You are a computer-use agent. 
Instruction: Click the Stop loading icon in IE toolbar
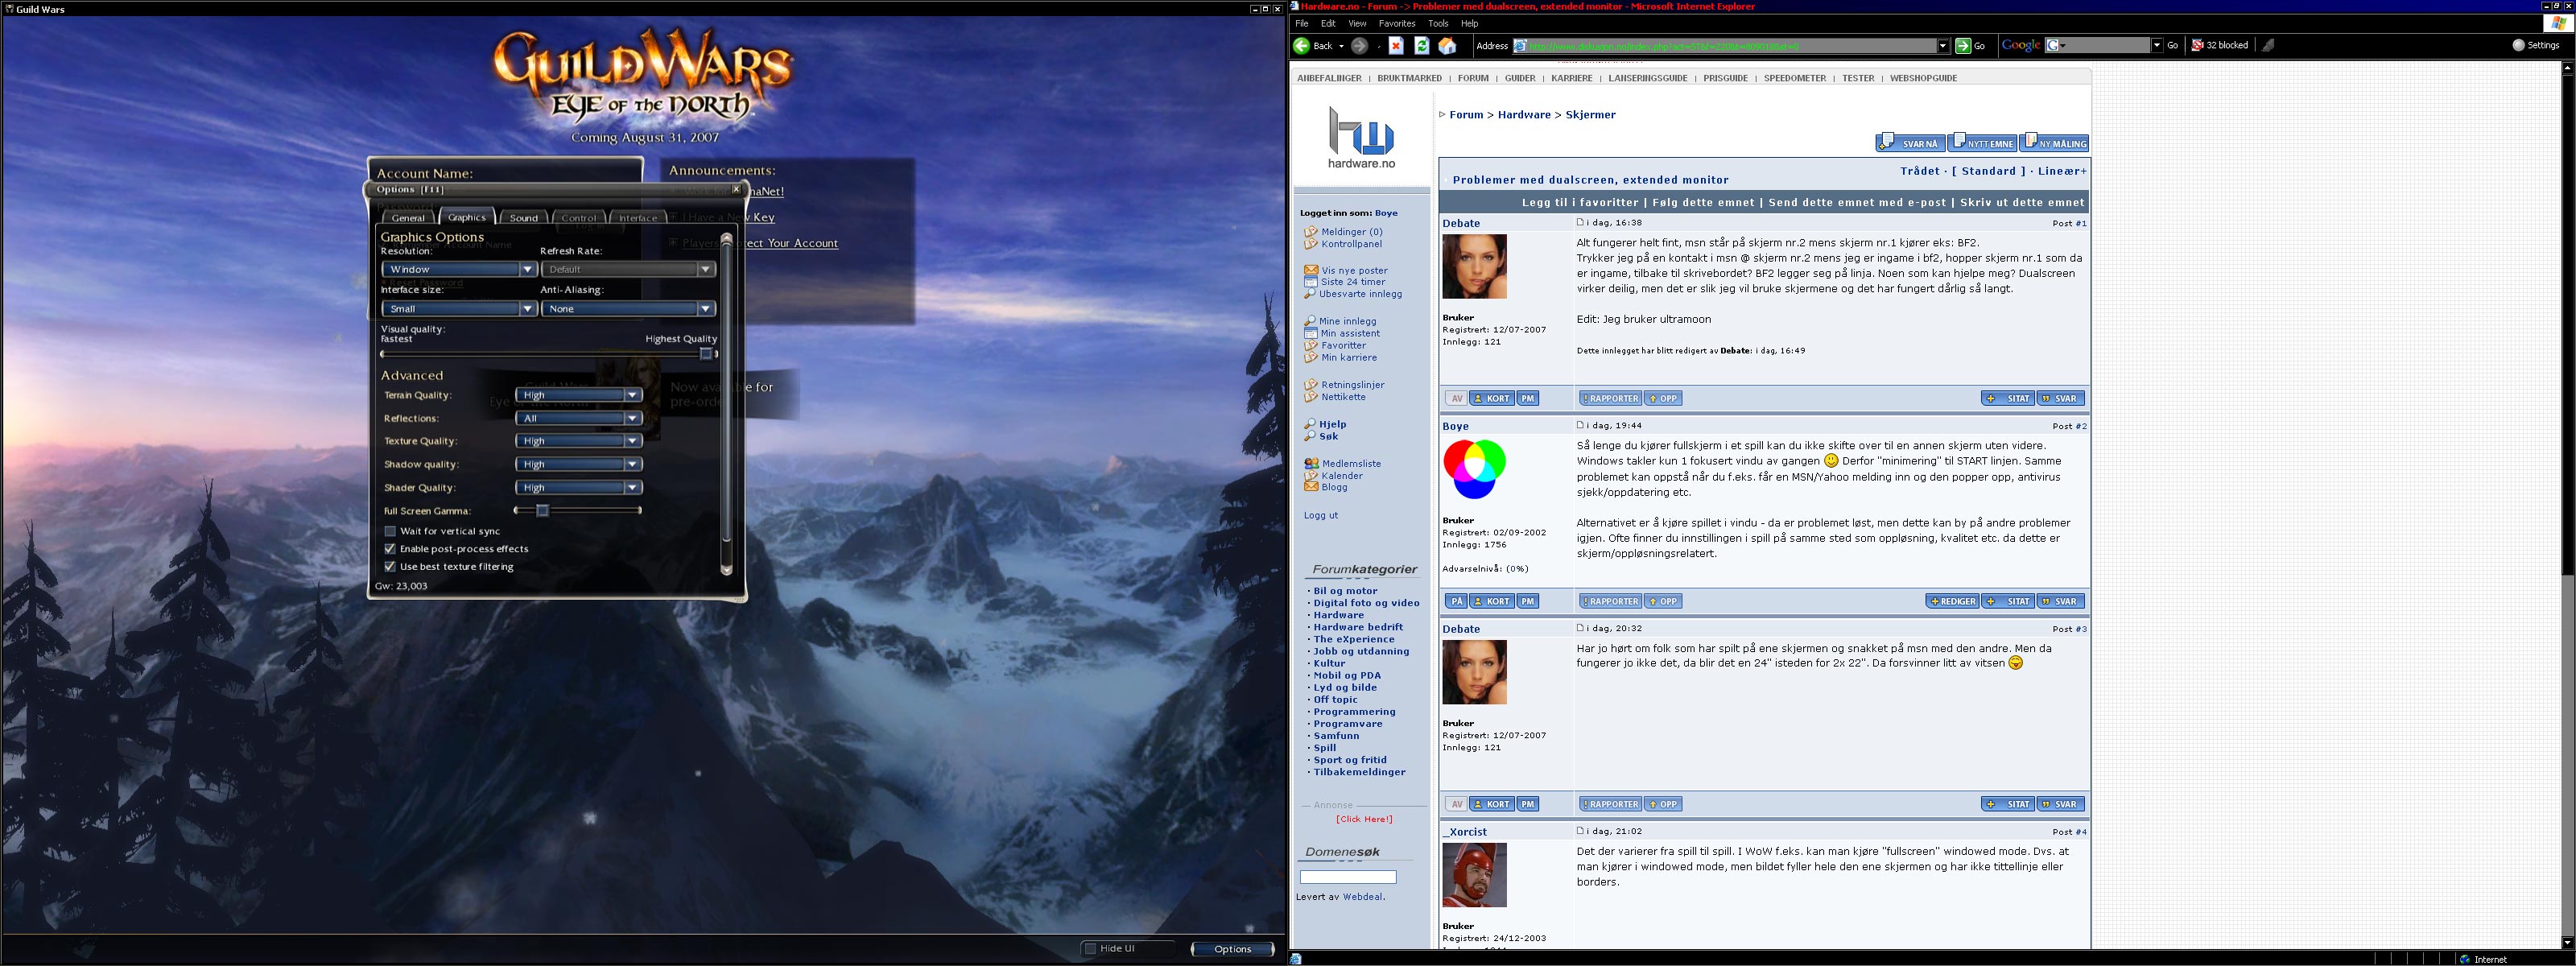pyautogui.click(x=1396, y=46)
